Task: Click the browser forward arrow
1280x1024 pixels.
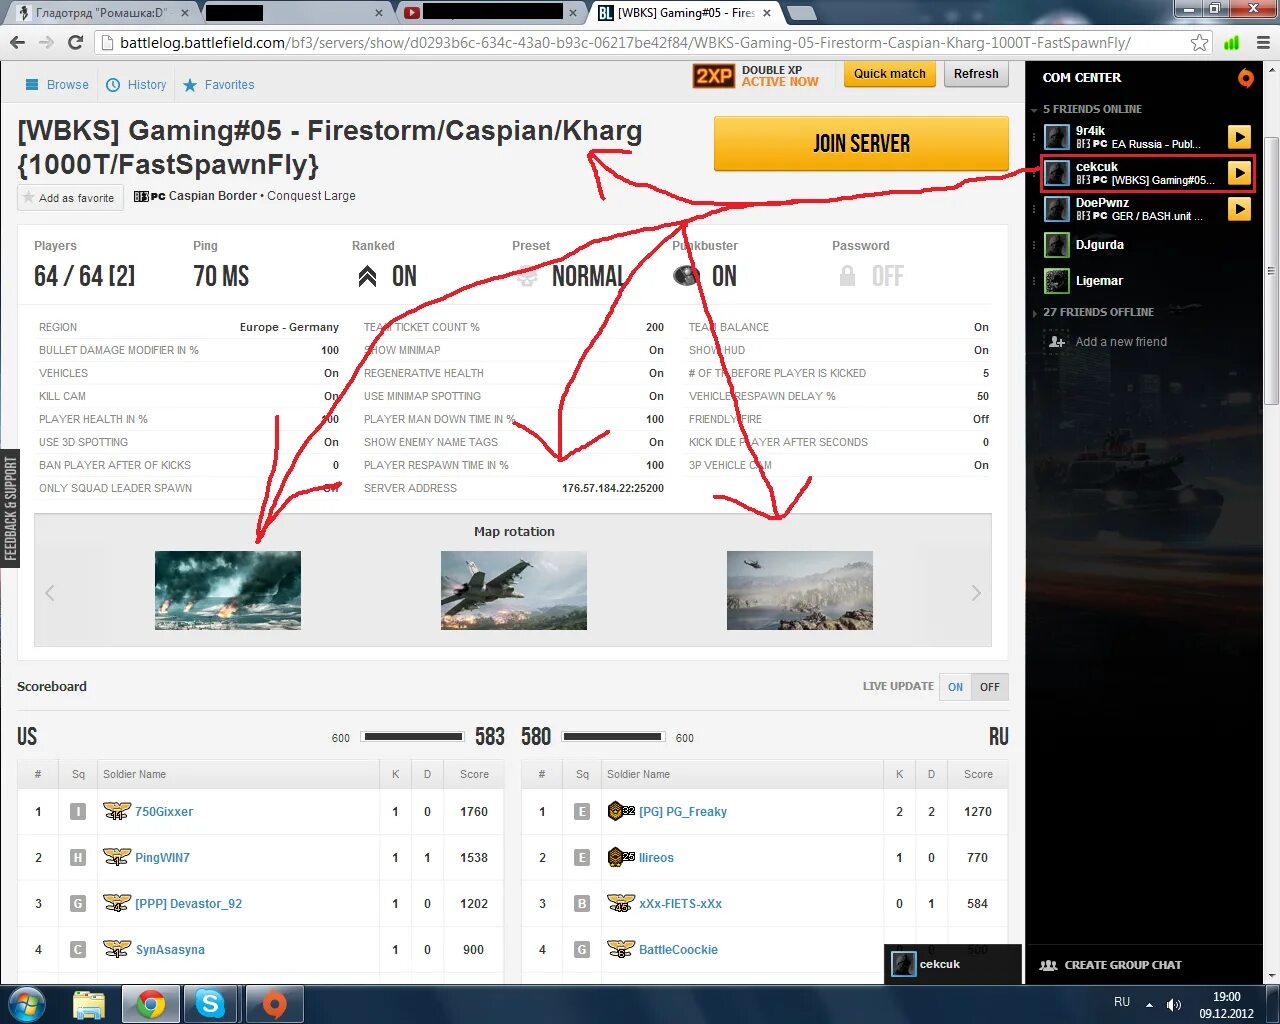Action: 46,43
